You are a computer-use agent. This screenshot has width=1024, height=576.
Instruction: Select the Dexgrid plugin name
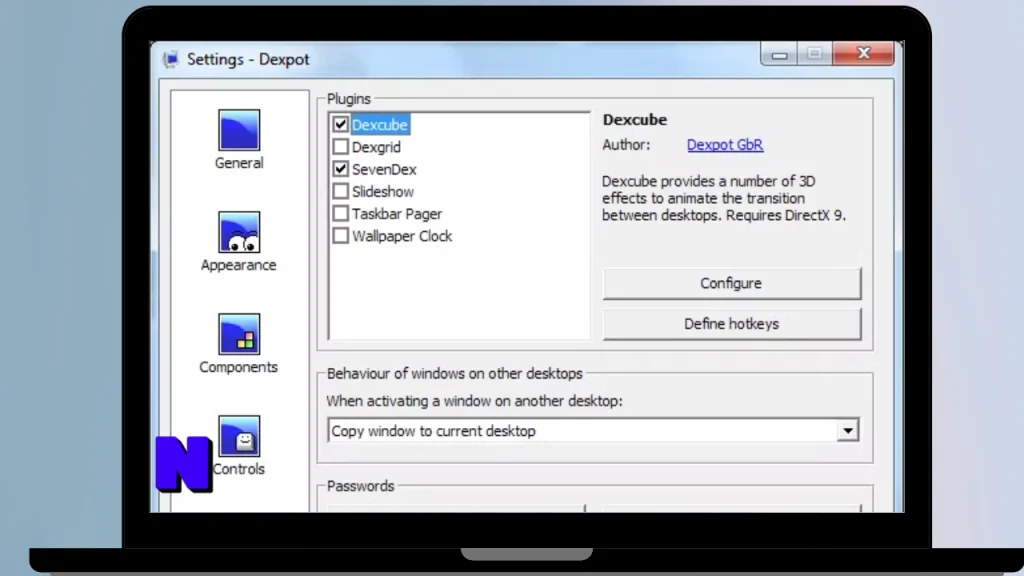(x=376, y=147)
